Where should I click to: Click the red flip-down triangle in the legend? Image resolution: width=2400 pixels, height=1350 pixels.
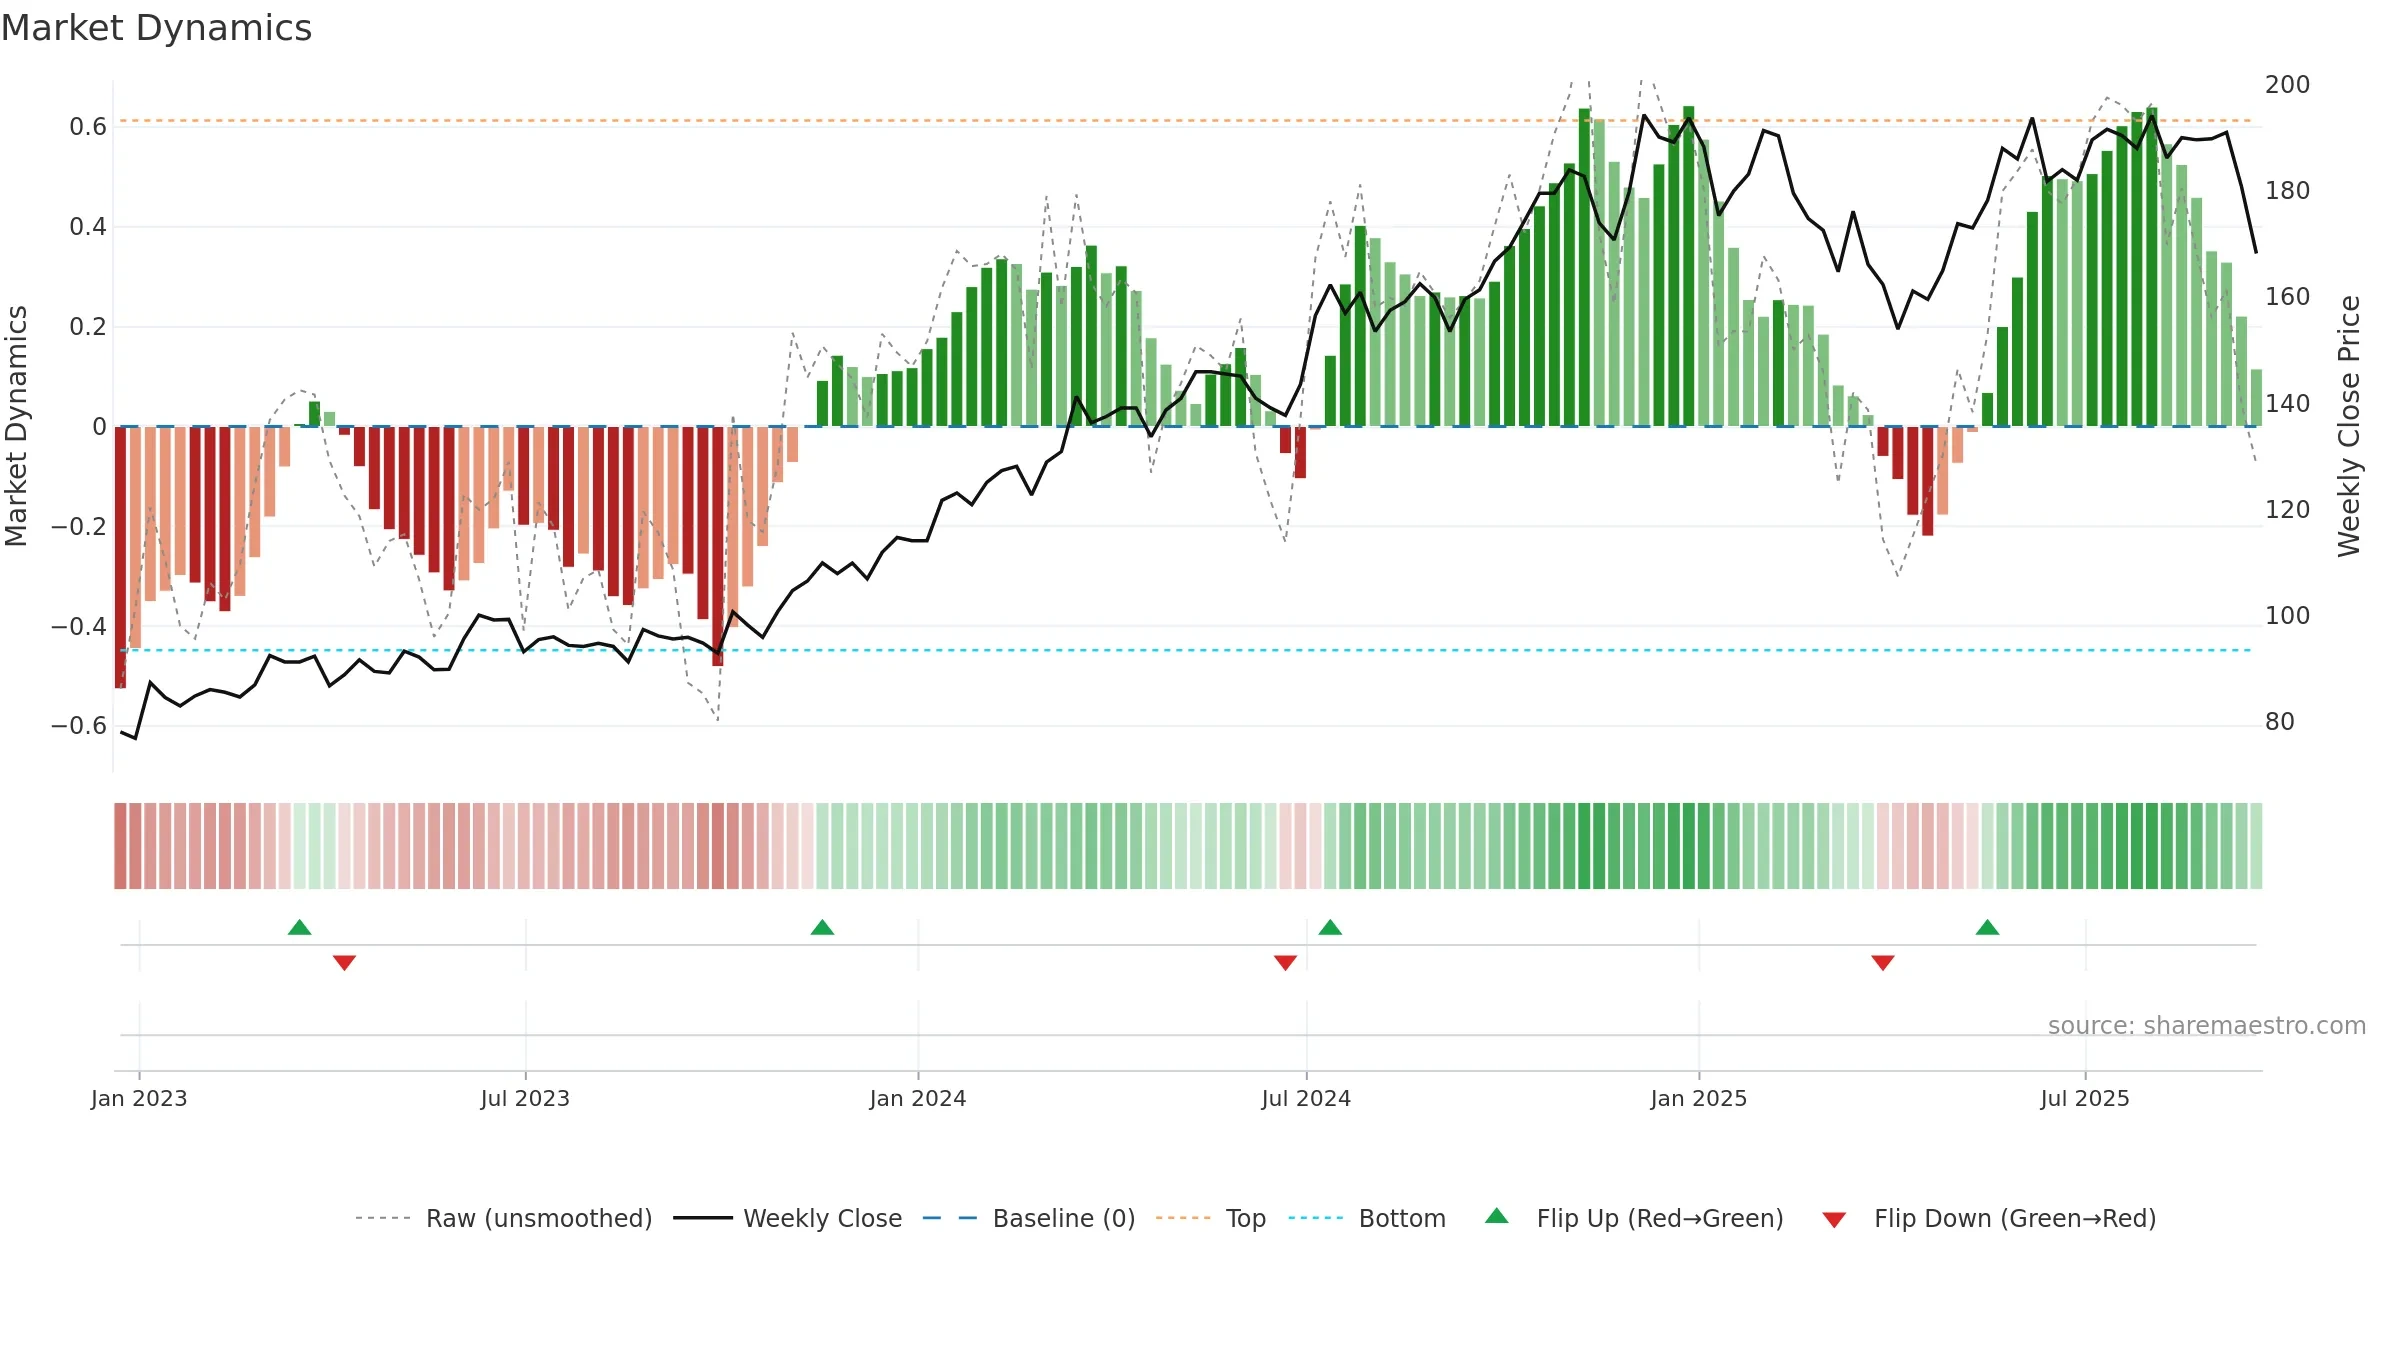tap(1834, 1220)
